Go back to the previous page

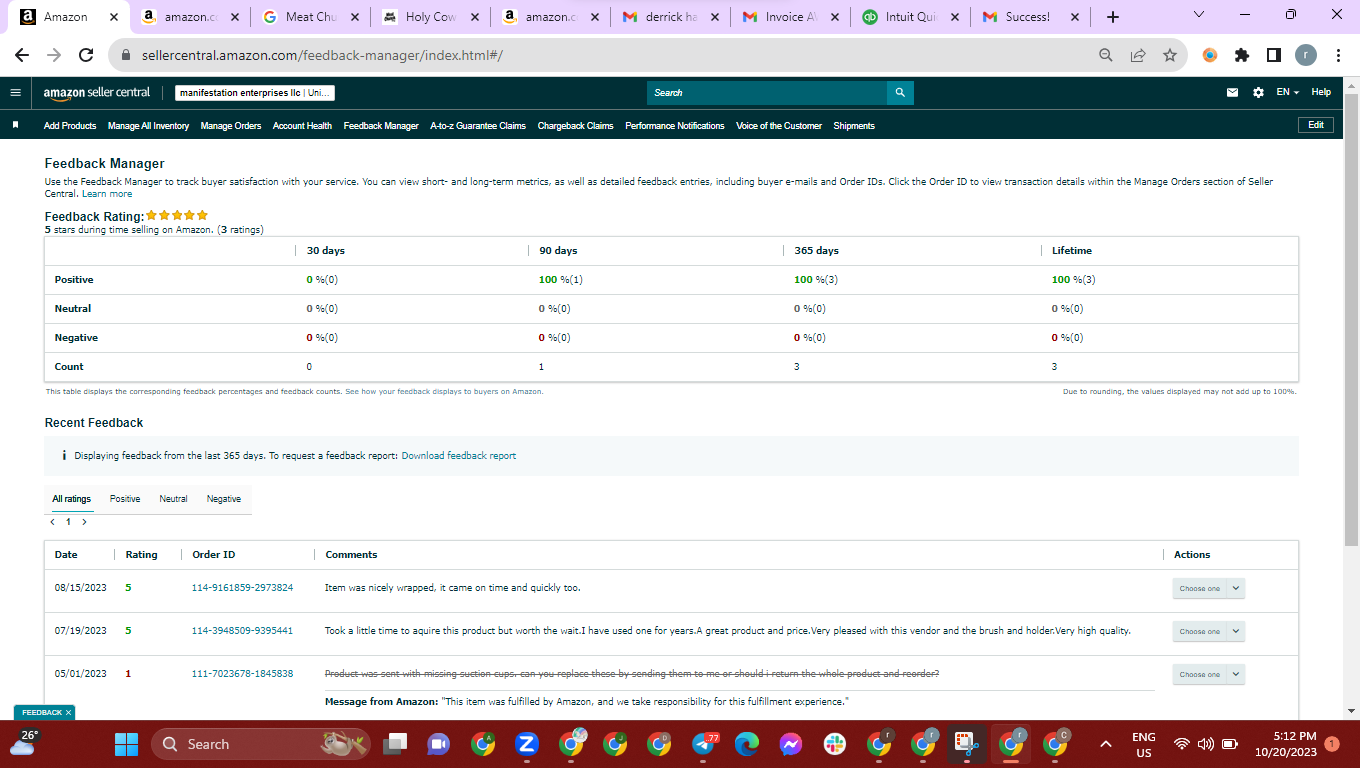(22, 55)
